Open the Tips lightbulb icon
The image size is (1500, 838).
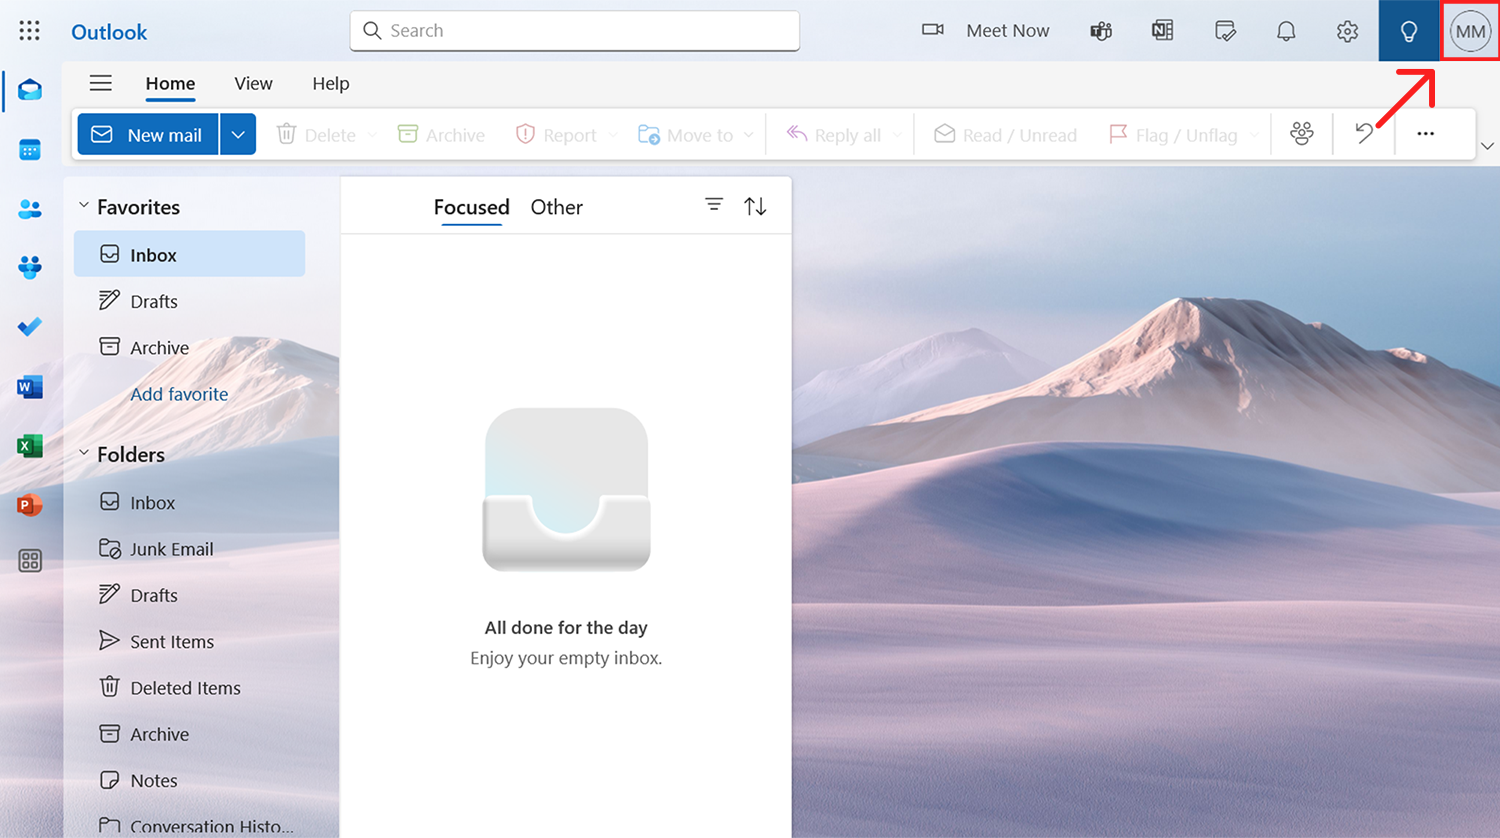(x=1408, y=31)
